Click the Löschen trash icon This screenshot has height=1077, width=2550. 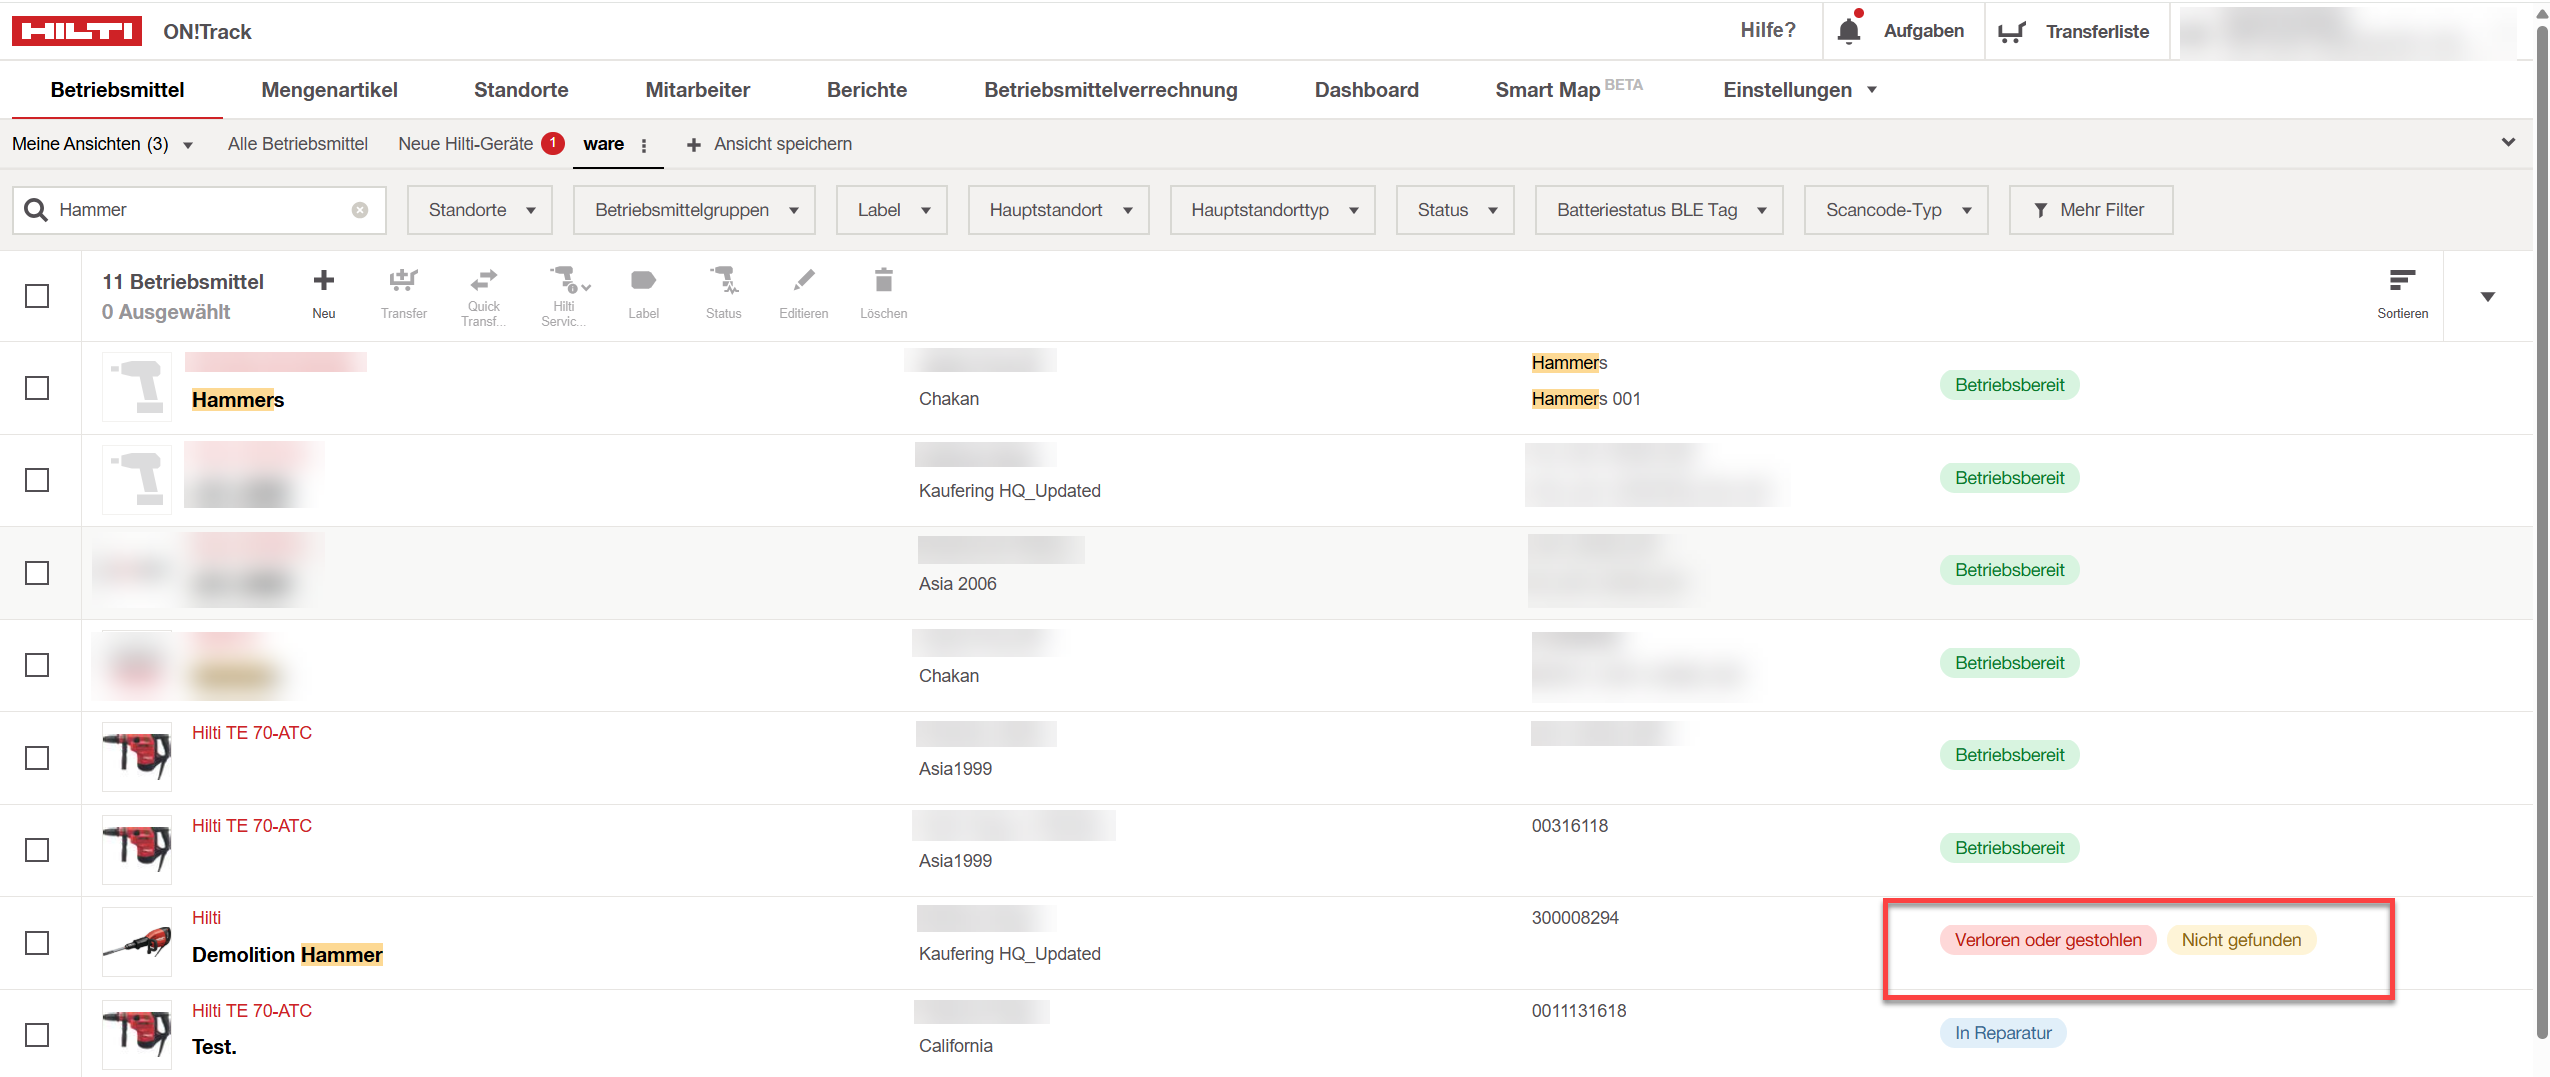coord(884,280)
